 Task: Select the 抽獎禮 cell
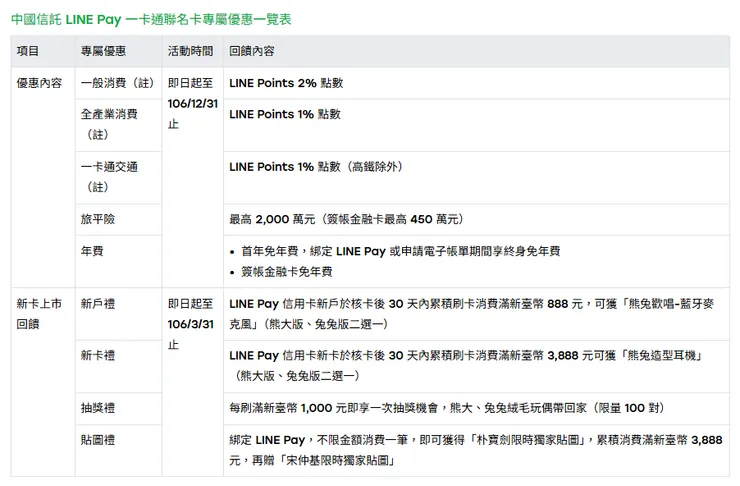pos(118,408)
